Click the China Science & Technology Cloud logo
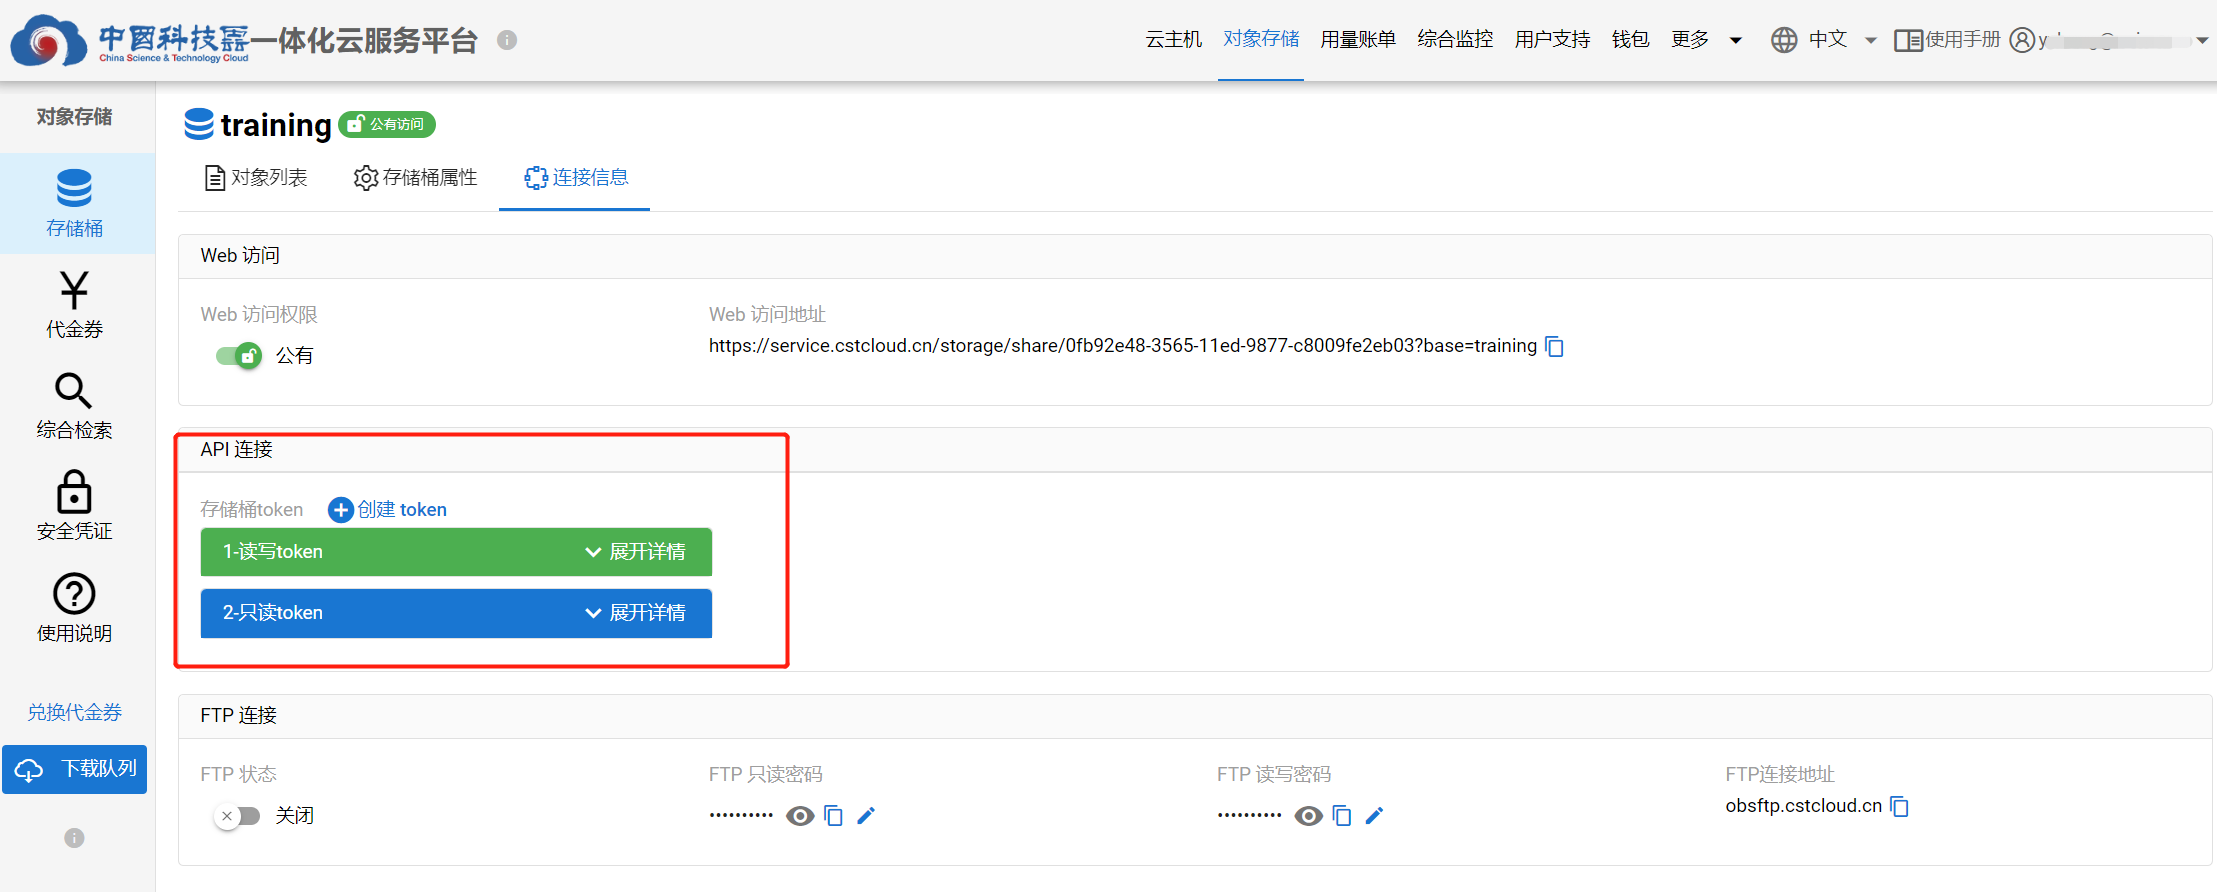2217x892 pixels. [130, 40]
